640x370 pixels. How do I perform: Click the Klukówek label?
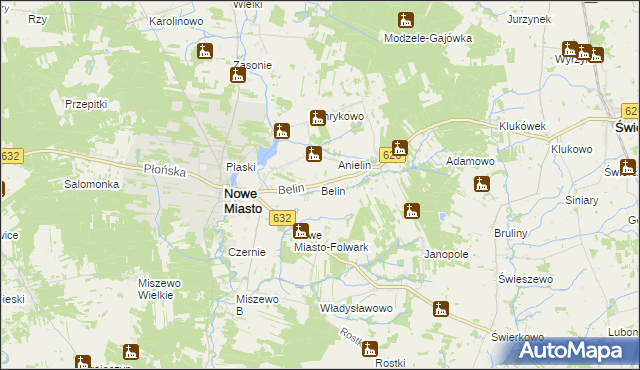coord(522,126)
